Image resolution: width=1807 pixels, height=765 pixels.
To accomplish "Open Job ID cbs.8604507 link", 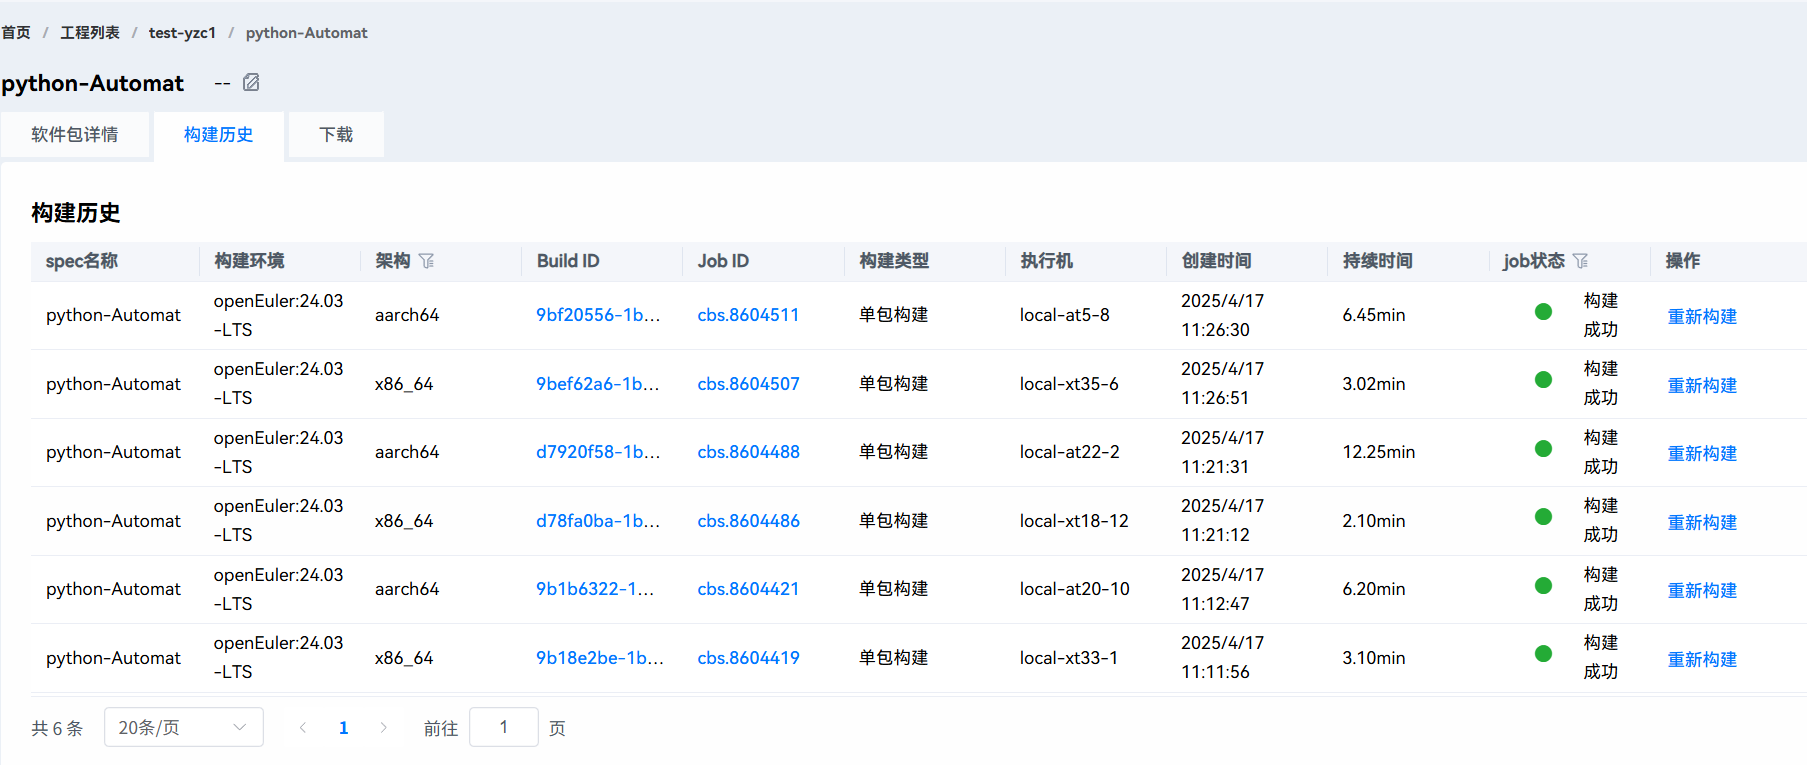I will (748, 384).
